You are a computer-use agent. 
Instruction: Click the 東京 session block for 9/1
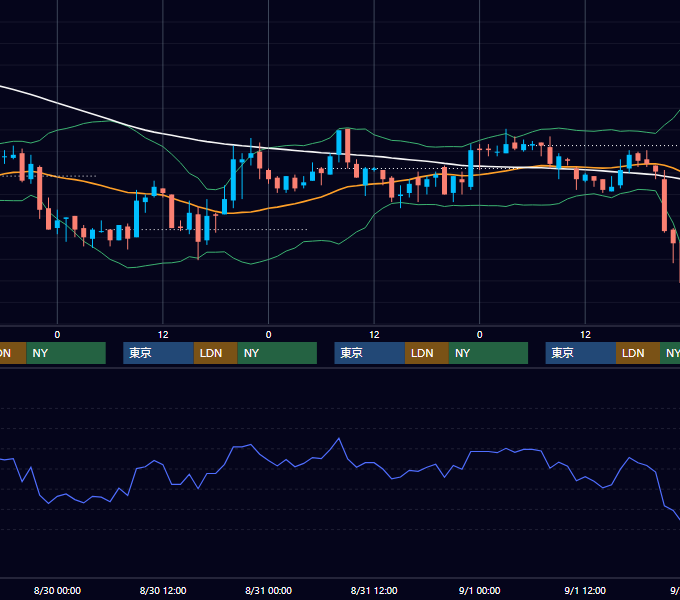point(581,353)
